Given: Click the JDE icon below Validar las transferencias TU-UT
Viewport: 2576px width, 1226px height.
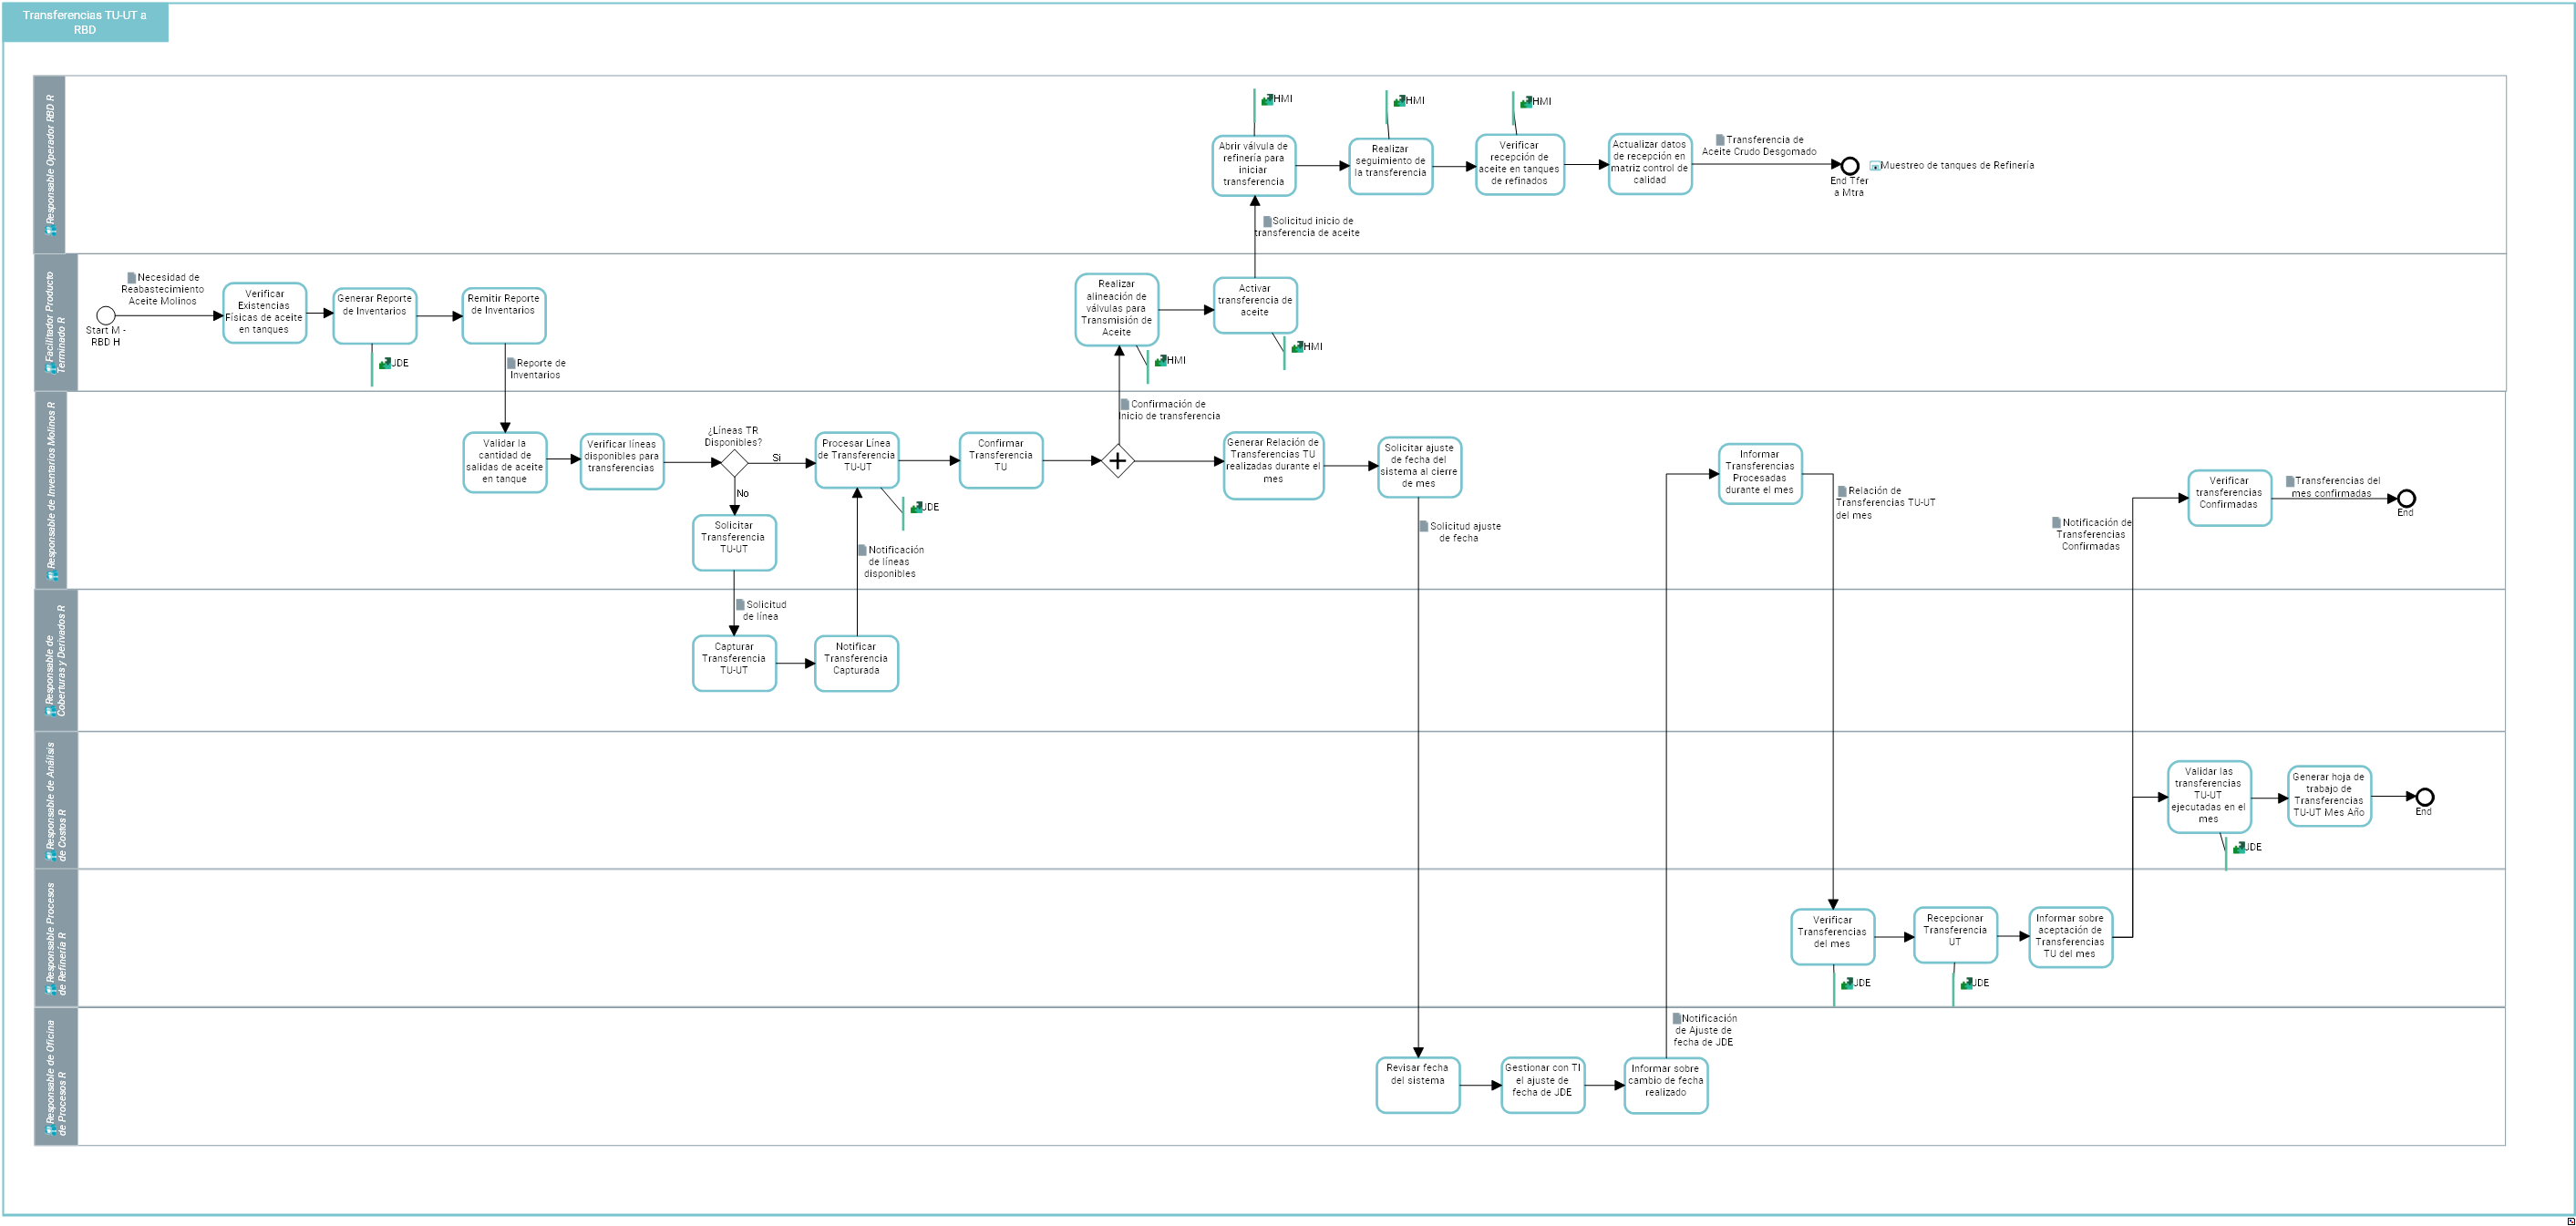Looking at the screenshot, I should tap(2239, 848).
